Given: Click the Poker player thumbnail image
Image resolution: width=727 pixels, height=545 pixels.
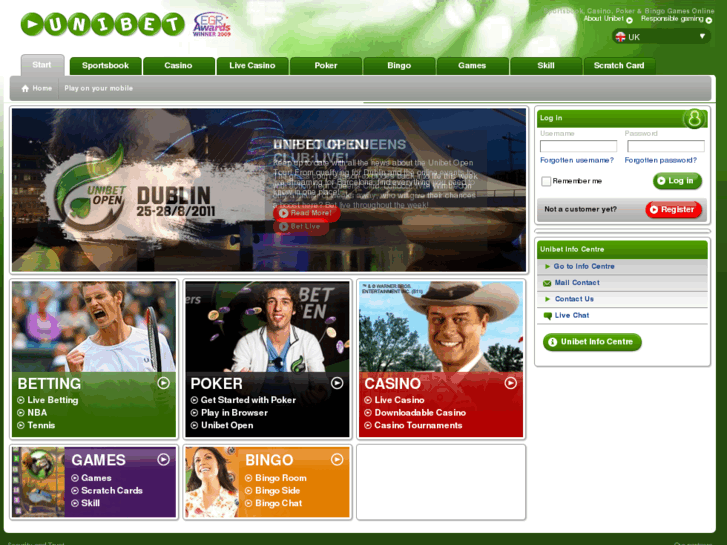Looking at the screenshot, I should click(x=268, y=327).
